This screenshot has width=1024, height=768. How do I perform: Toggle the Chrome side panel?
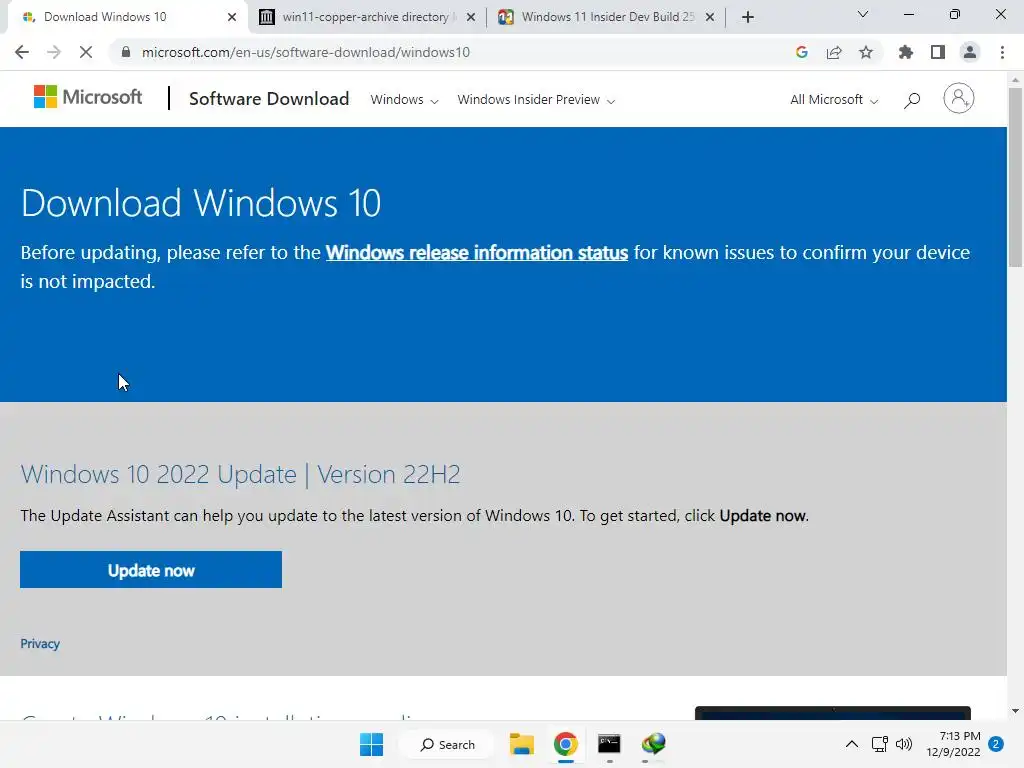(x=938, y=52)
